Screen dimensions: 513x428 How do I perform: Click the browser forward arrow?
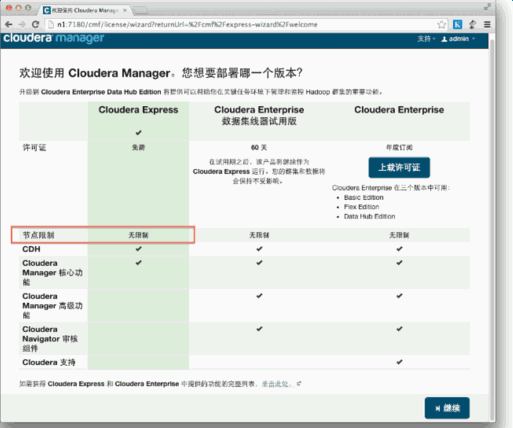click(x=22, y=24)
